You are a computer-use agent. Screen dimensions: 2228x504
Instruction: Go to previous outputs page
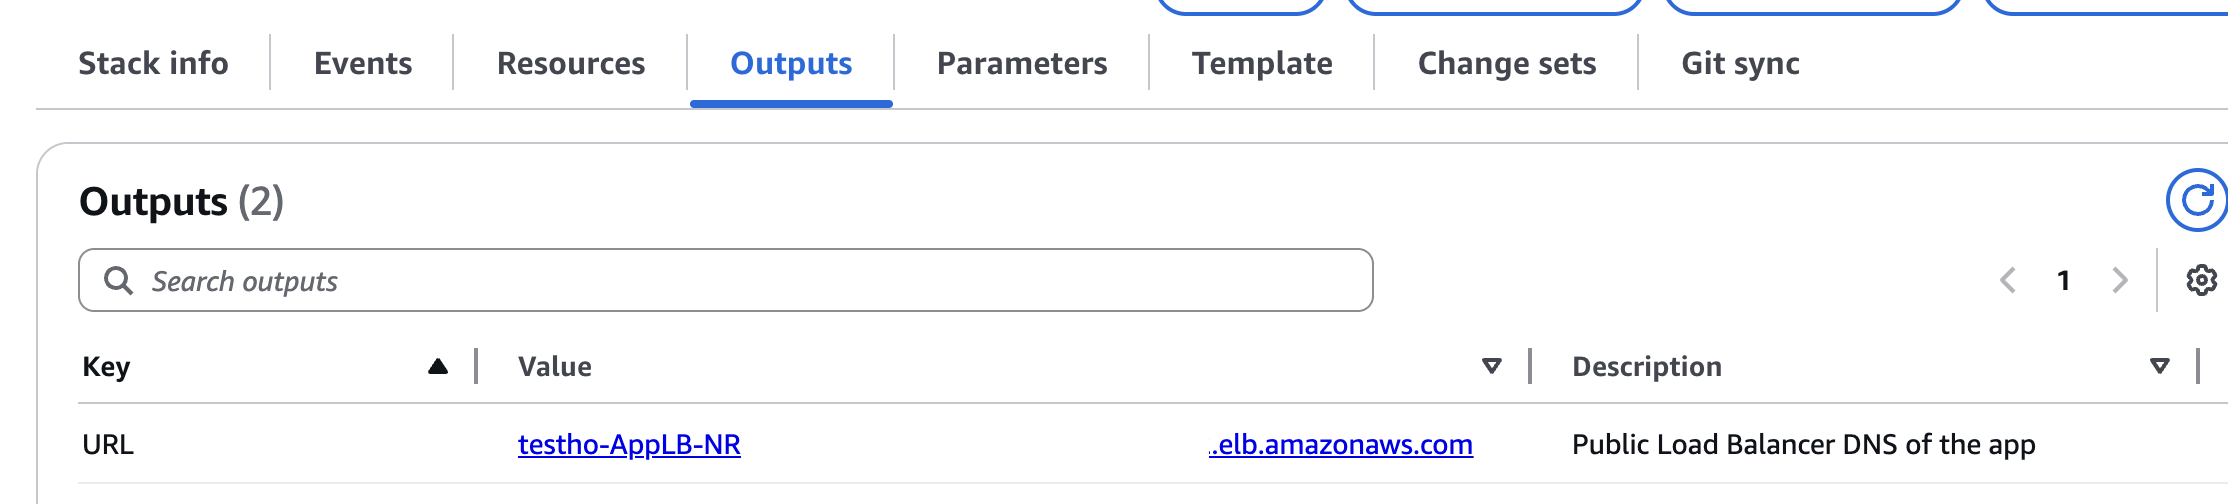(2007, 280)
